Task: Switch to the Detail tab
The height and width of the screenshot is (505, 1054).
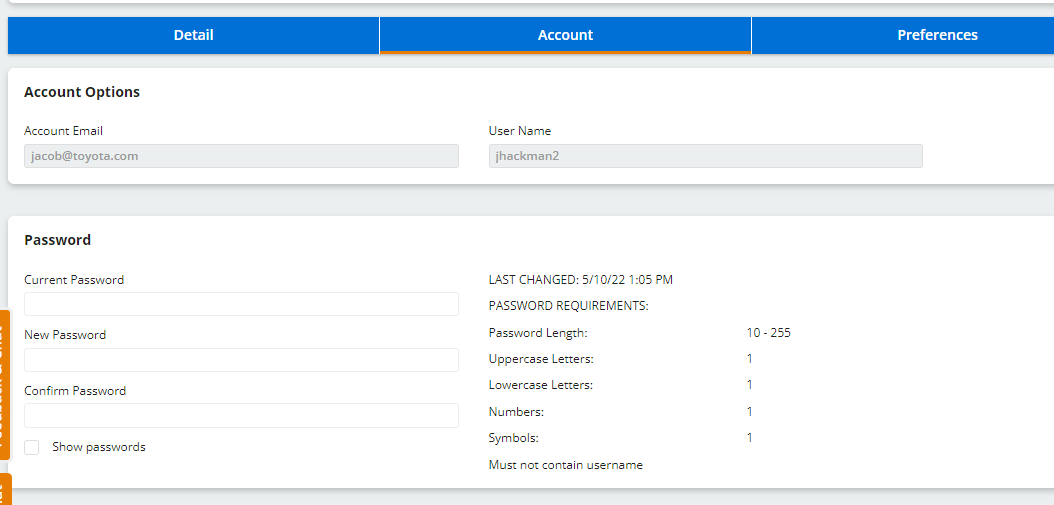Action: (193, 35)
